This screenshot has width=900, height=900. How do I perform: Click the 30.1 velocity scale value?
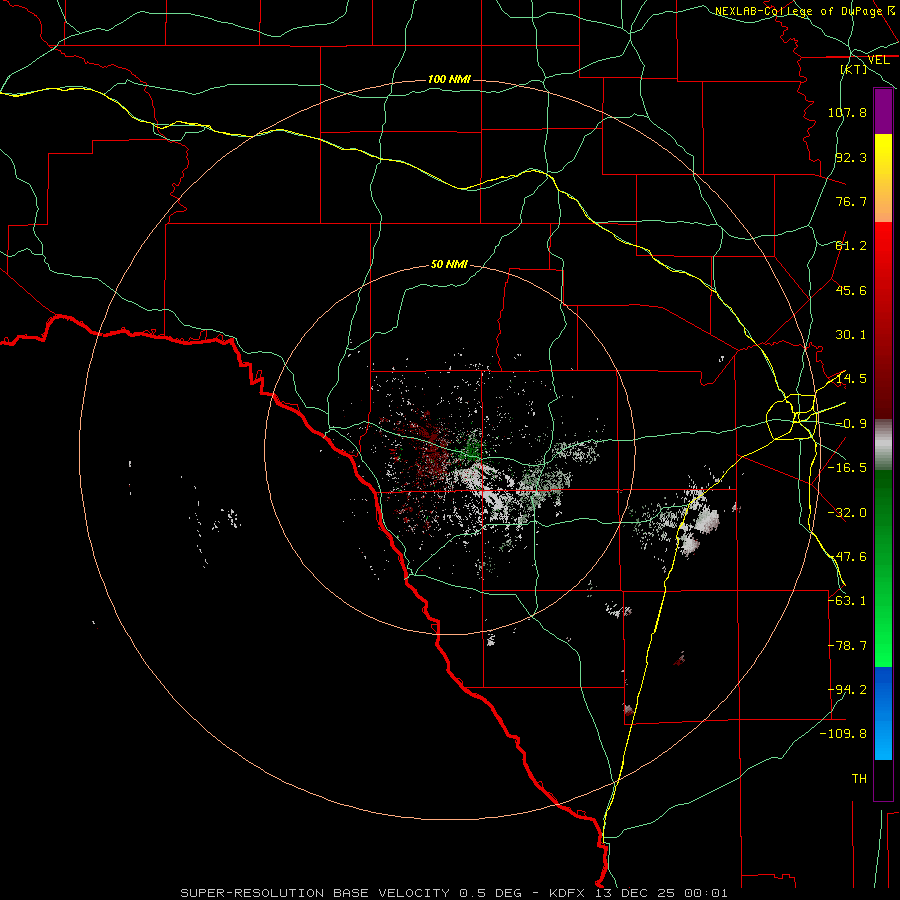(851, 335)
